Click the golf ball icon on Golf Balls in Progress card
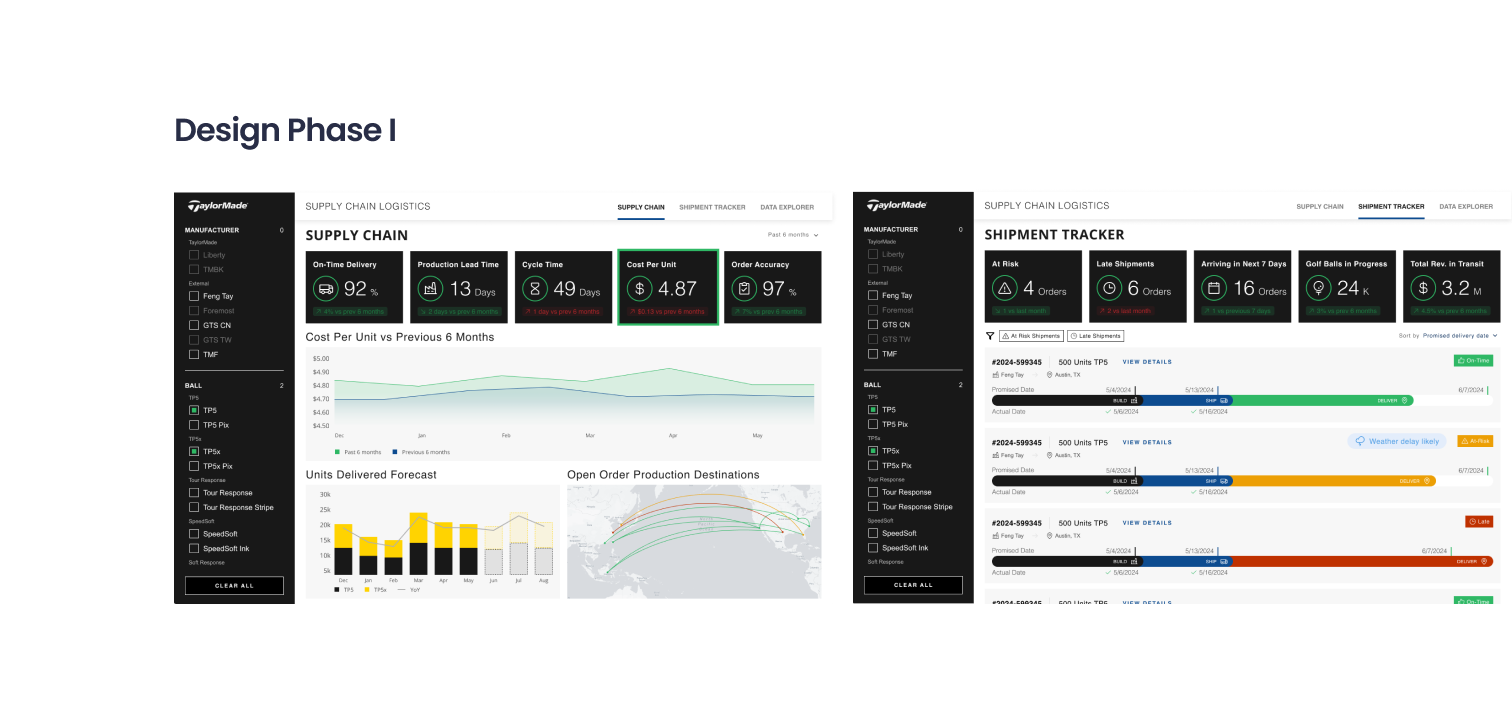Screen dimensions: 1512x709 tap(1318, 288)
